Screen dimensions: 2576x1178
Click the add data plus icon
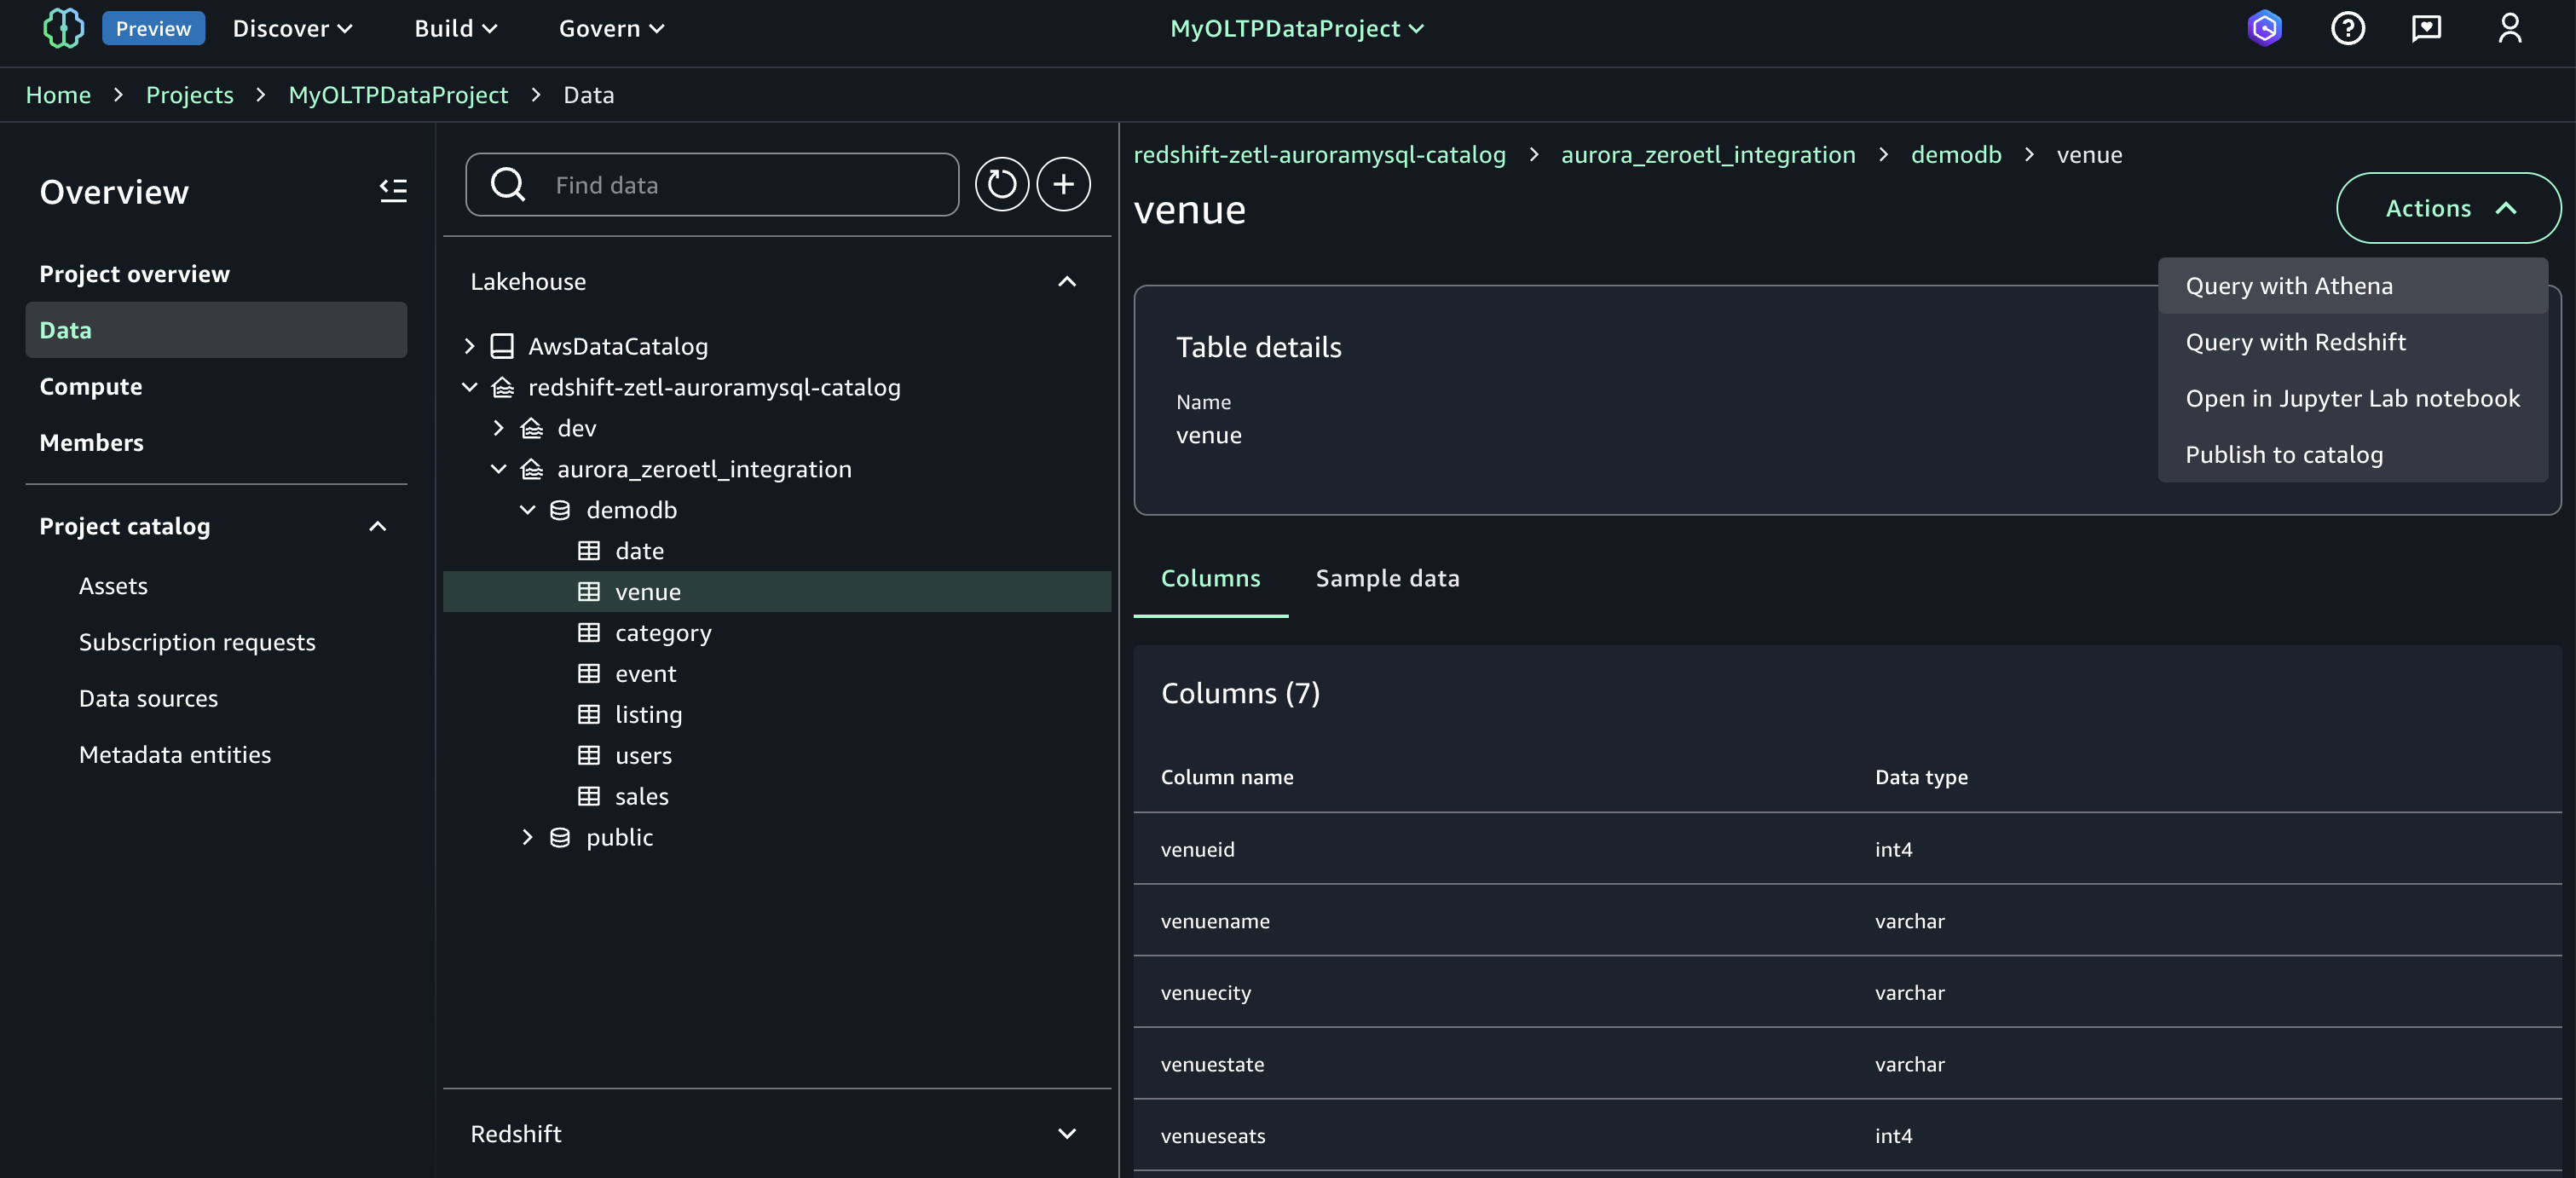(x=1063, y=184)
